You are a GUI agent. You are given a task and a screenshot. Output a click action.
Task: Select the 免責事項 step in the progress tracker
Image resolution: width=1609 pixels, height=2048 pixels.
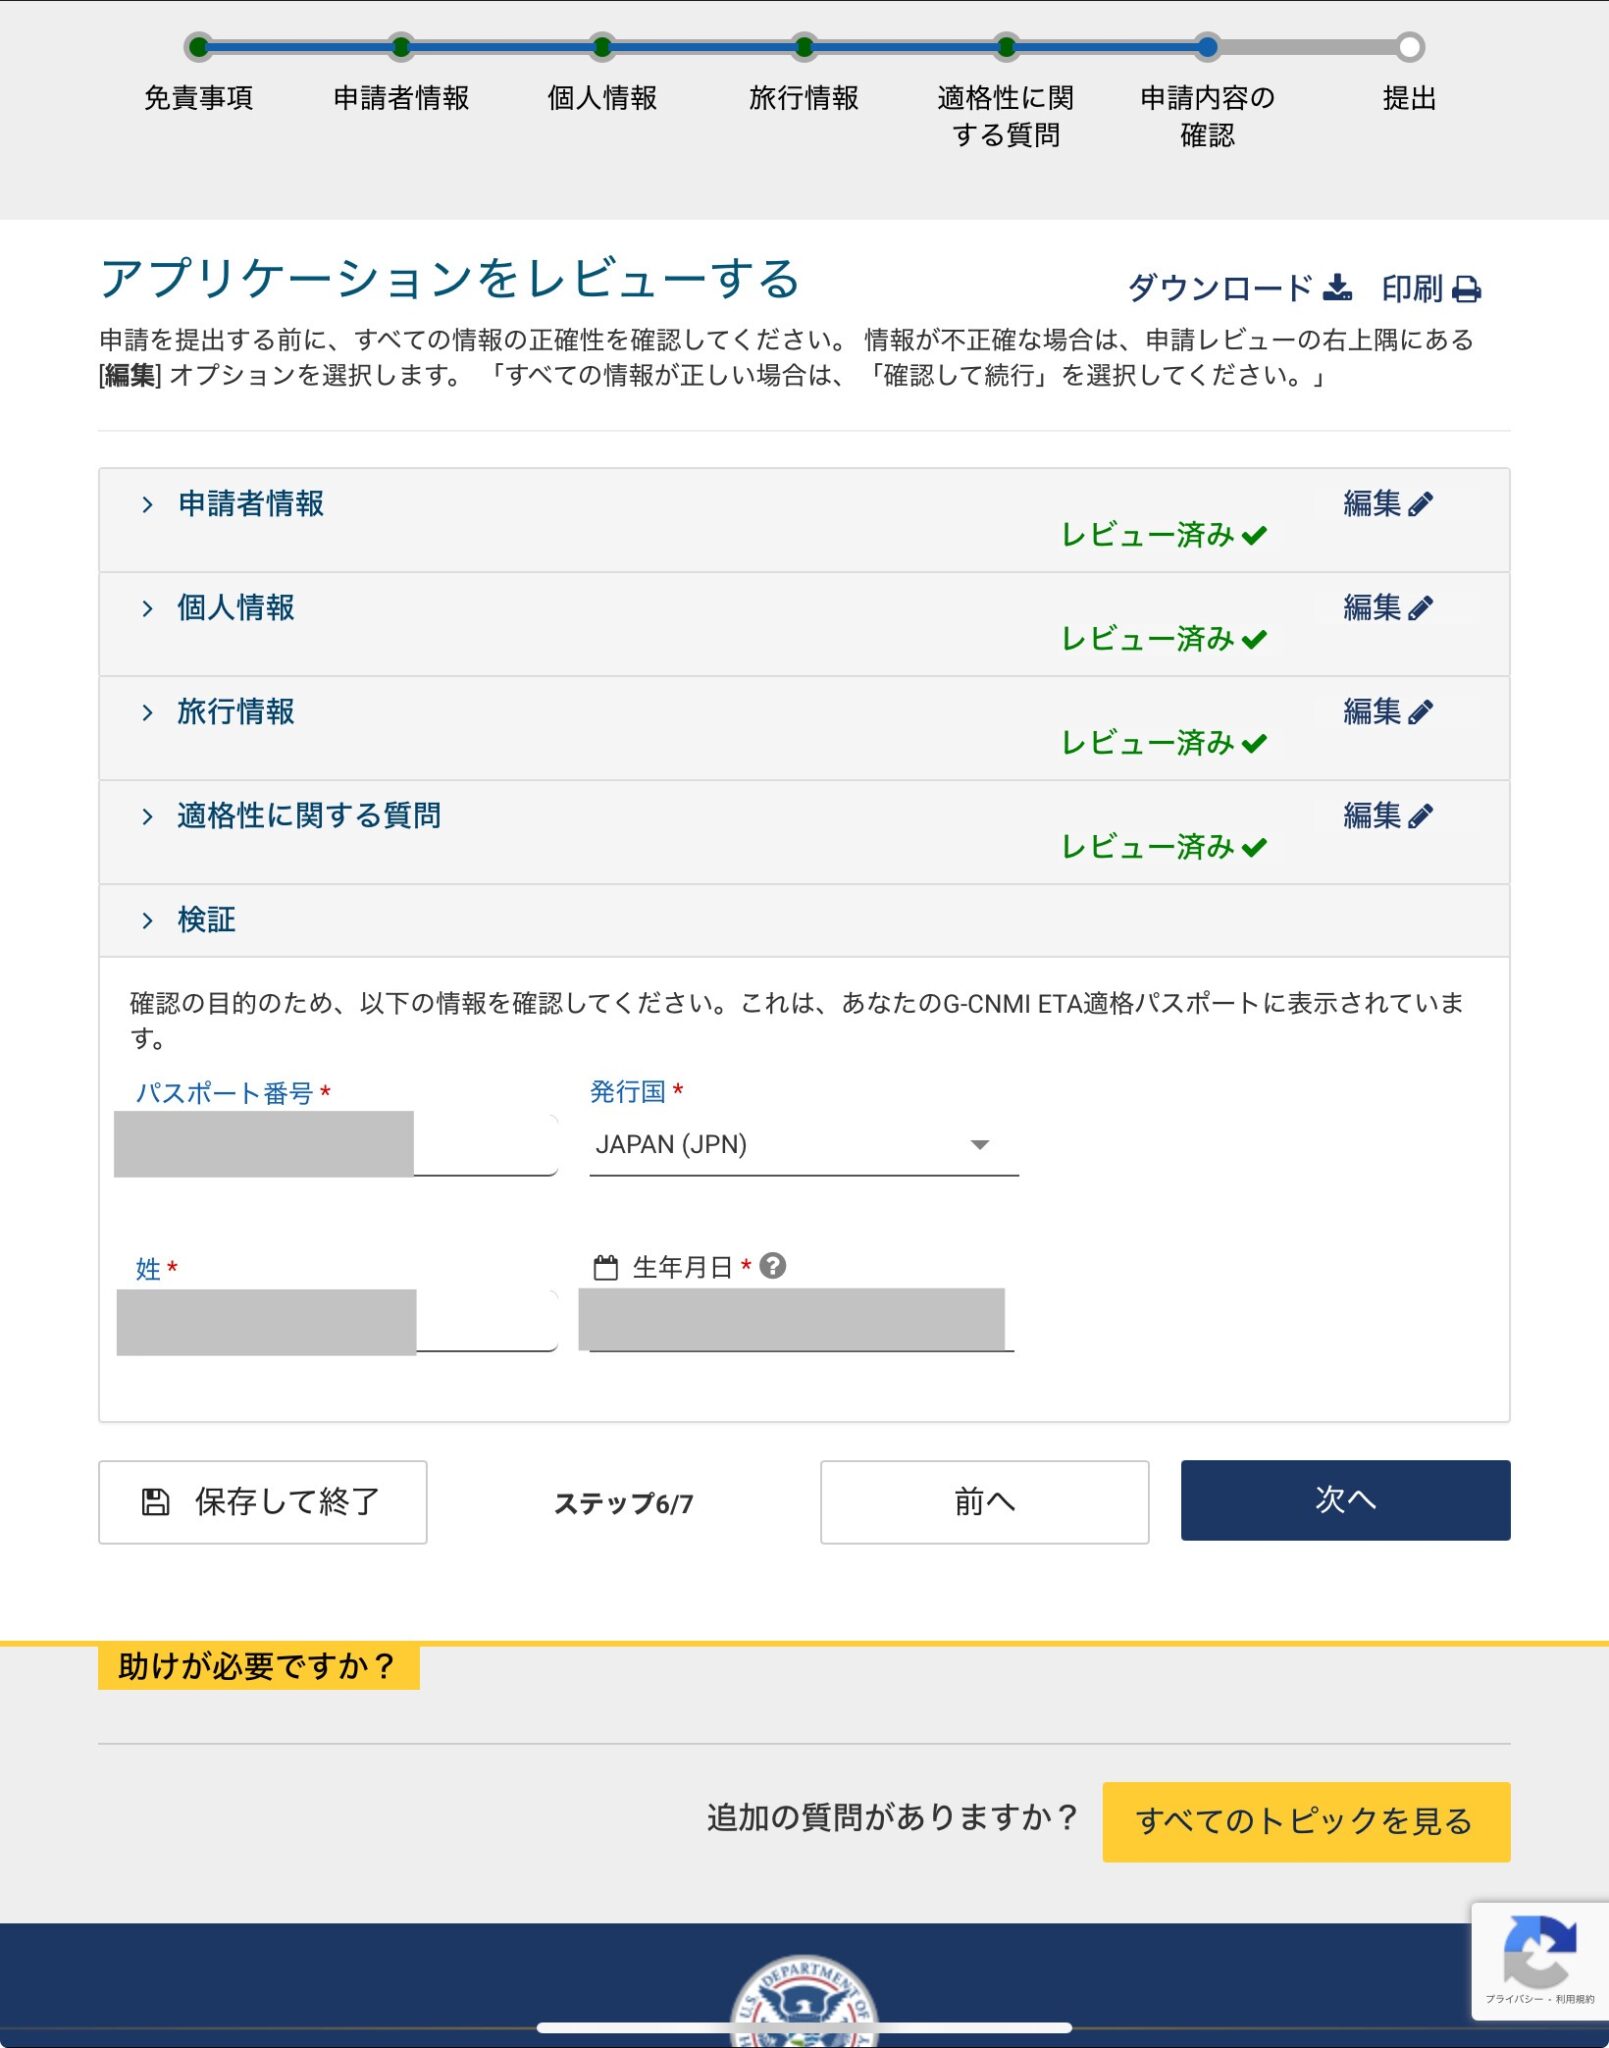click(x=201, y=46)
